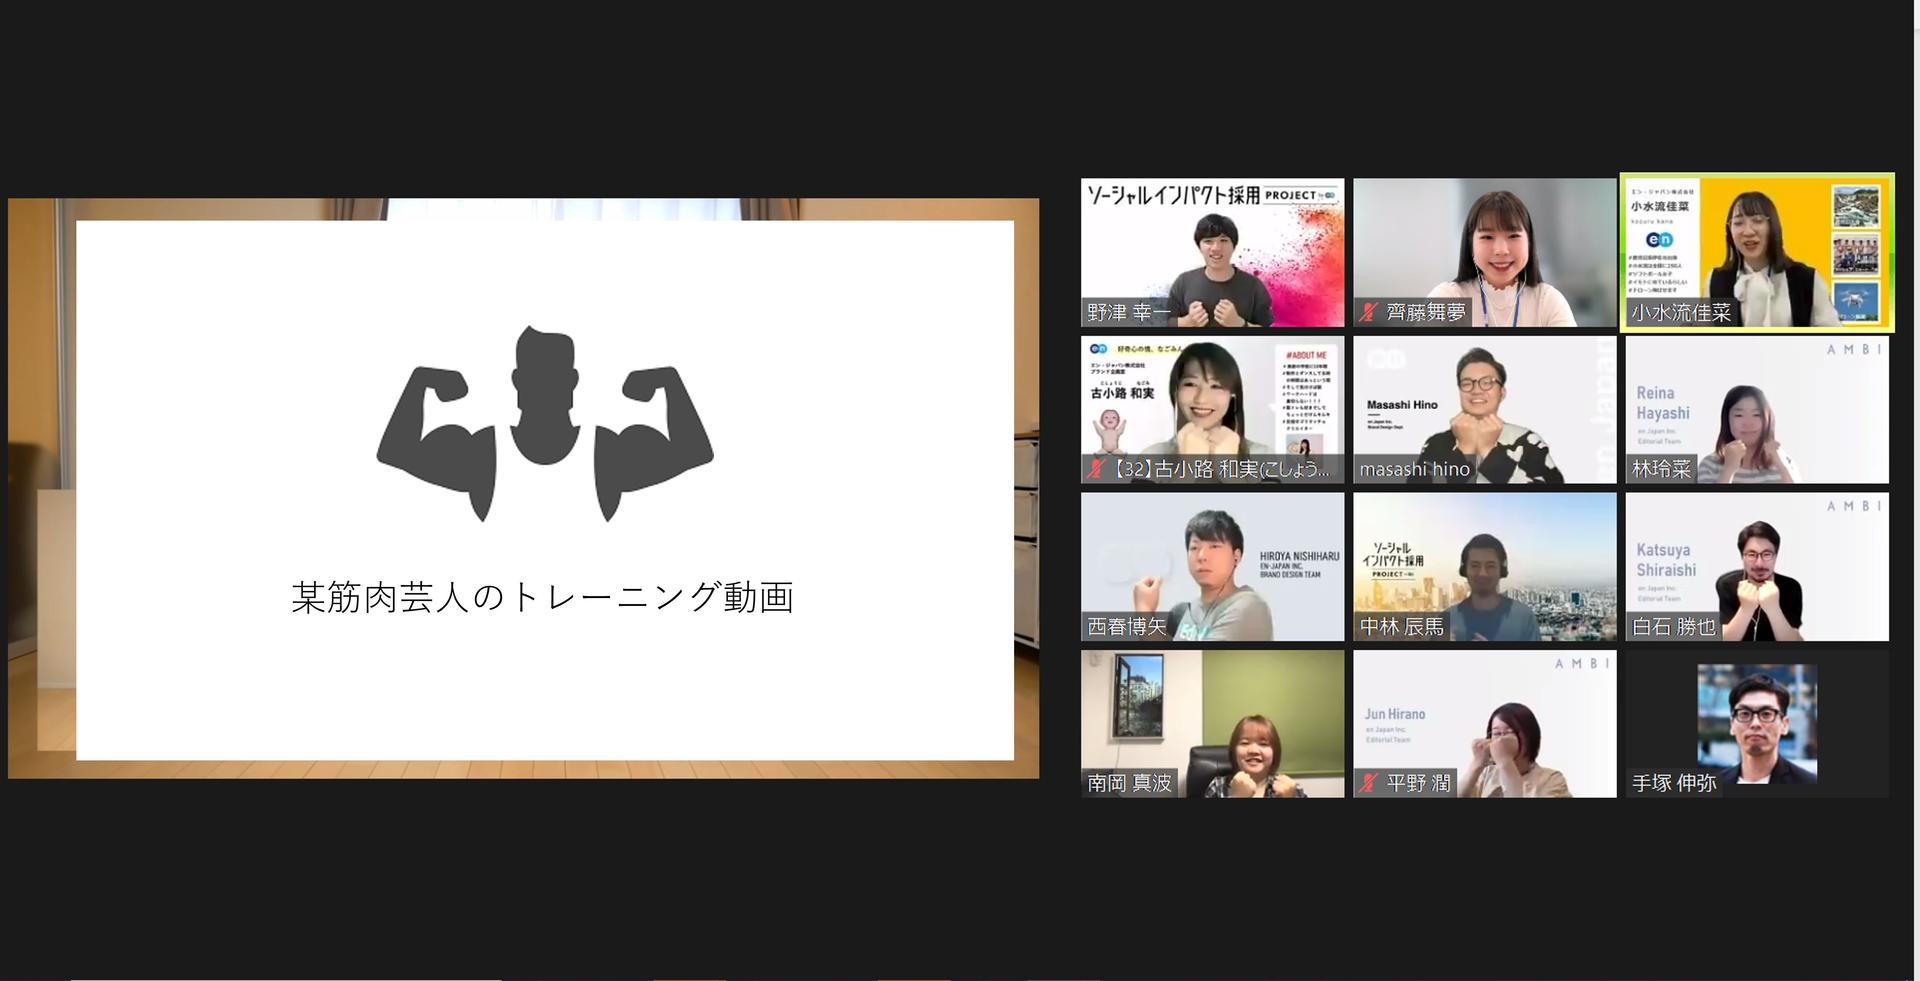The height and width of the screenshot is (981, 1920).
Task: Click the baby illustration in 古小路 和実's tile
Action: point(1108,431)
